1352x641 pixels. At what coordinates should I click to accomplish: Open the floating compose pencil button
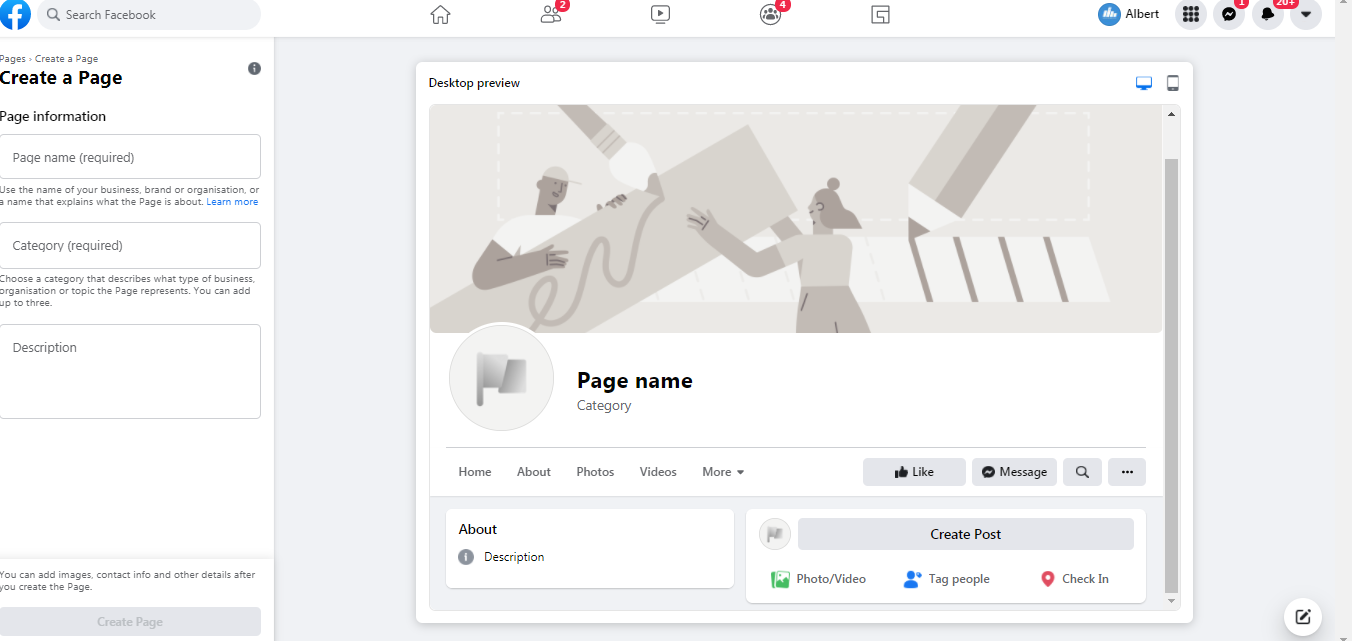[1302, 617]
